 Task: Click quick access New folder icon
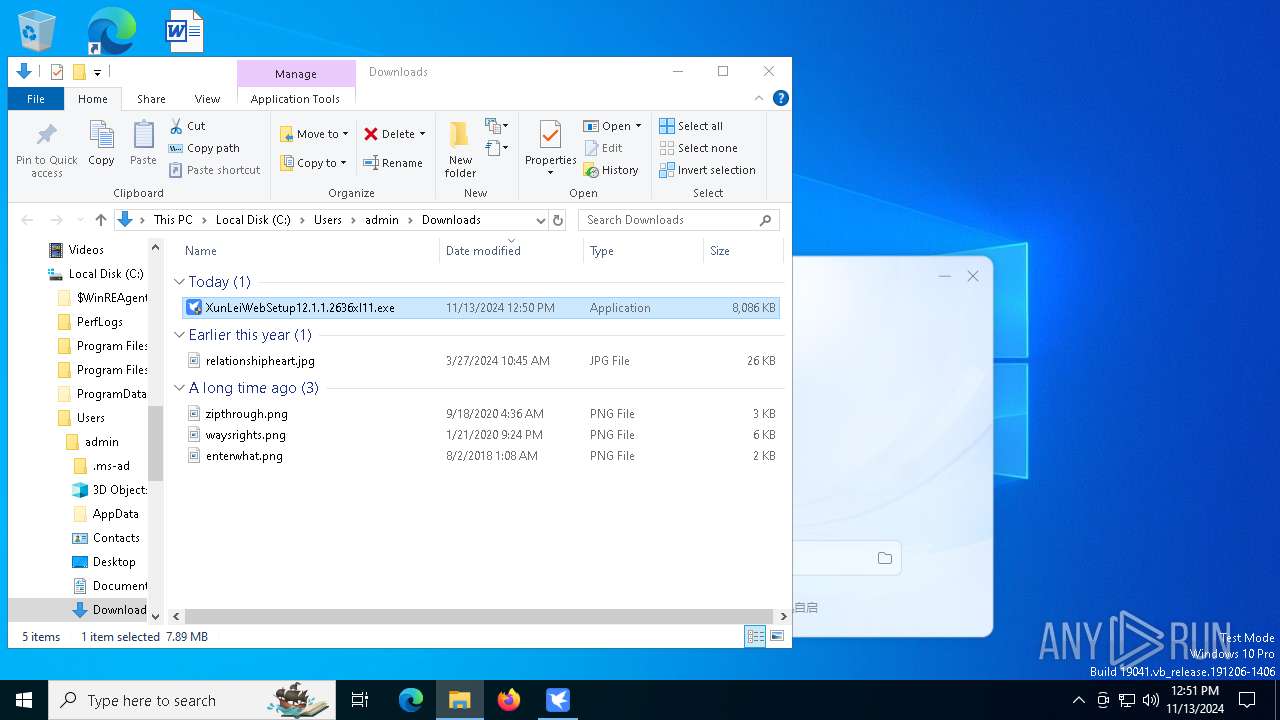[79, 72]
